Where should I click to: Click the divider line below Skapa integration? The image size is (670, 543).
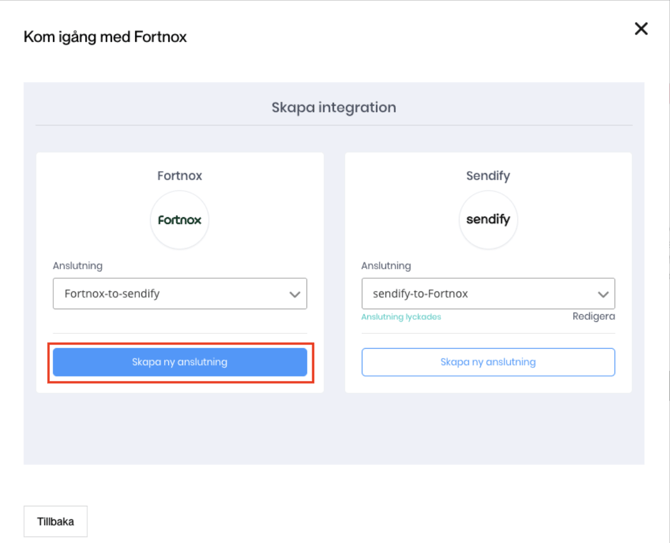click(x=334, y=125)
